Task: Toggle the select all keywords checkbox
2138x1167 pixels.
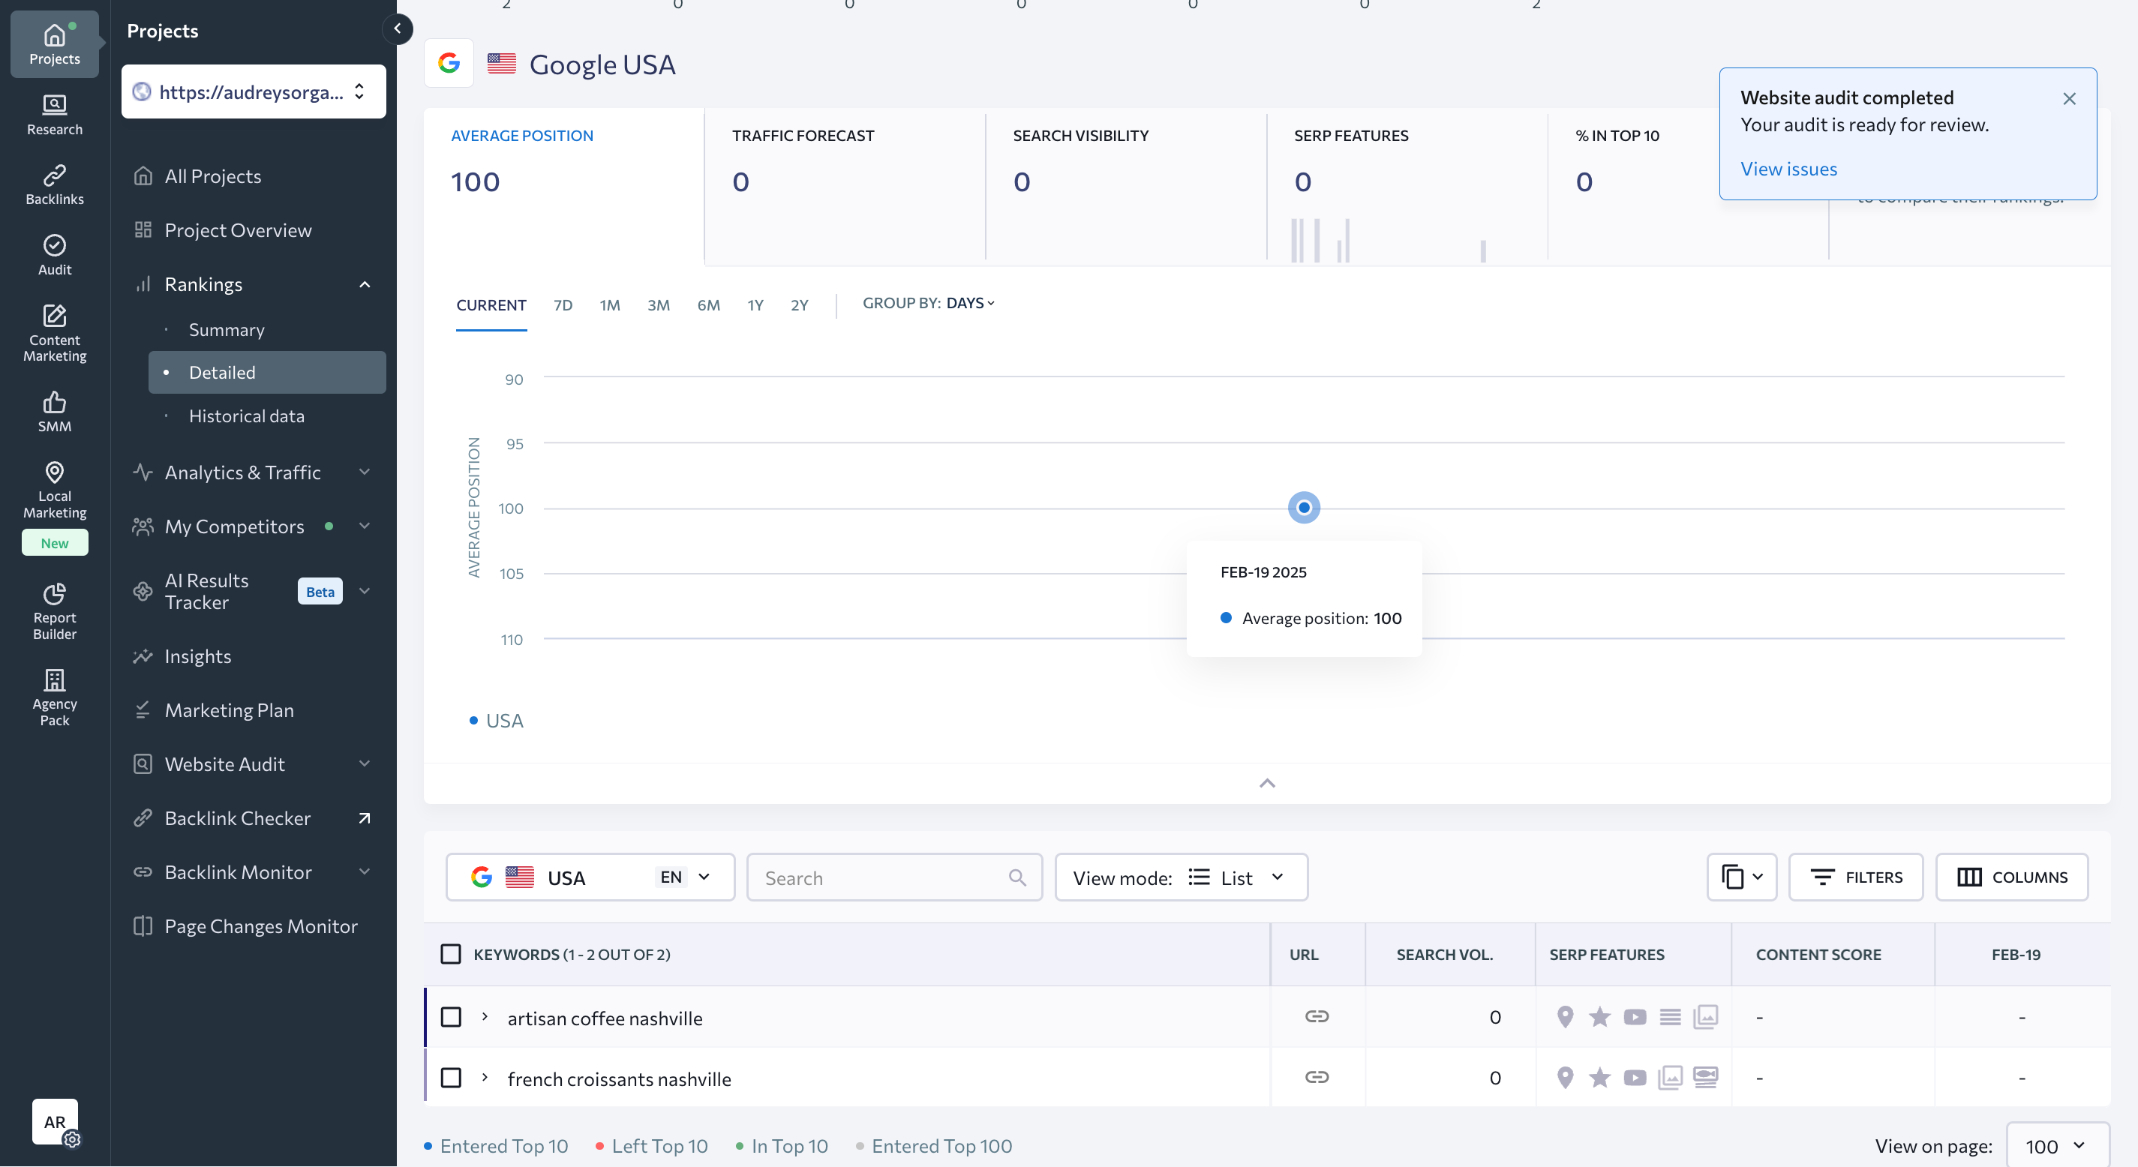Action: point(451,954)
